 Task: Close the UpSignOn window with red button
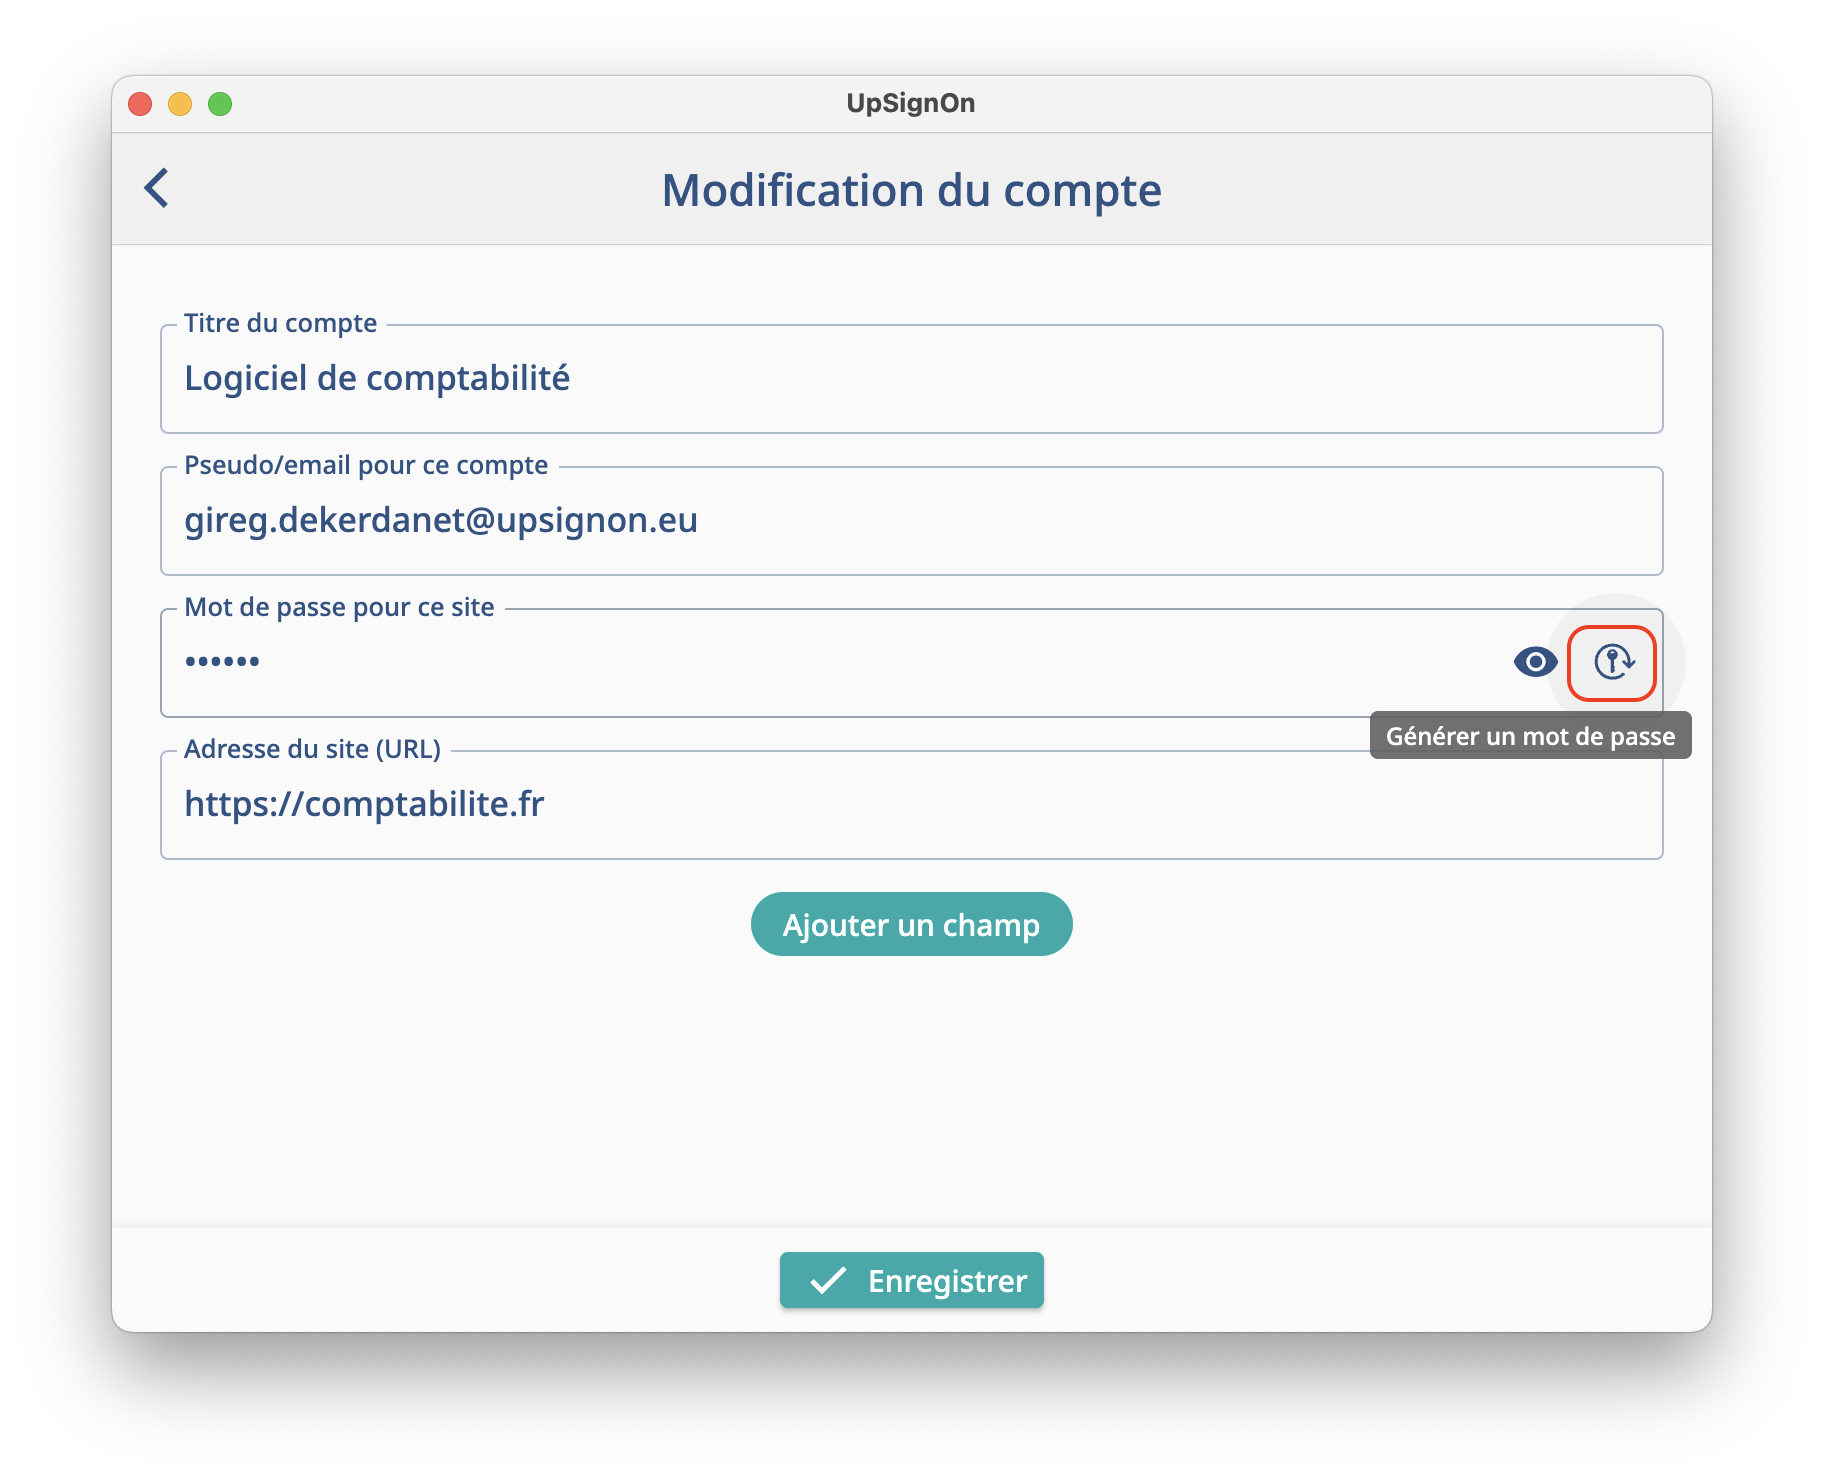click(140, 104)
